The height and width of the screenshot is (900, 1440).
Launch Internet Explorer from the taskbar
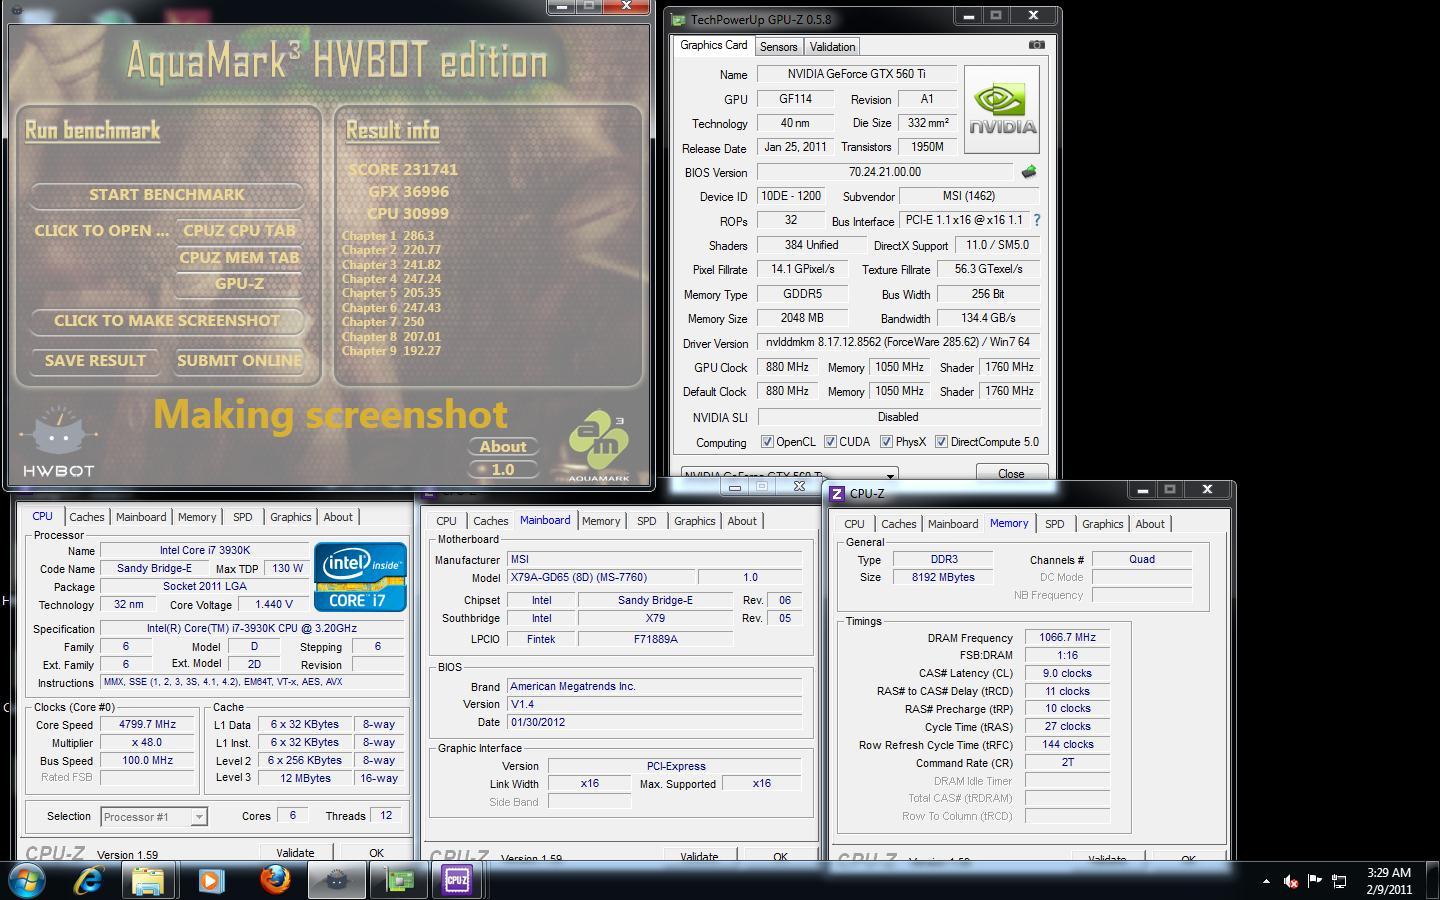point(90,880)
